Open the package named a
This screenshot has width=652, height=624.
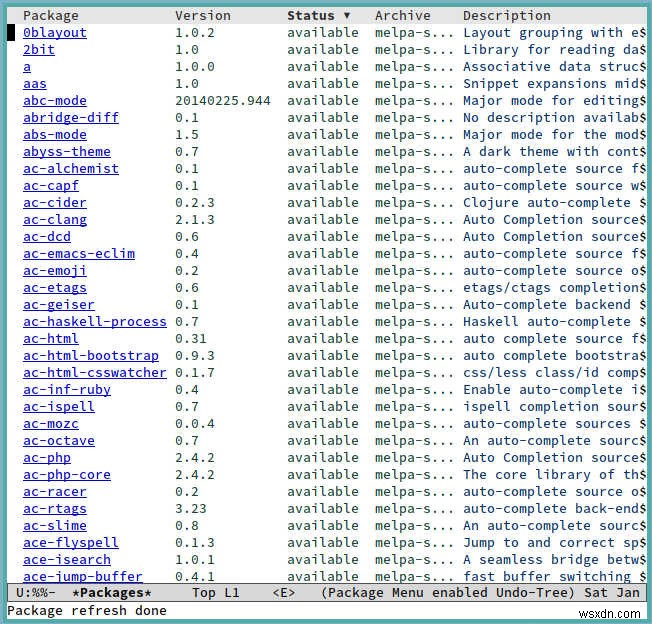(x=27, y=67)
